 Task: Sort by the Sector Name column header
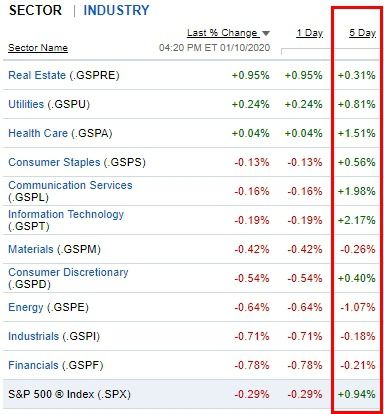point(38,48)
